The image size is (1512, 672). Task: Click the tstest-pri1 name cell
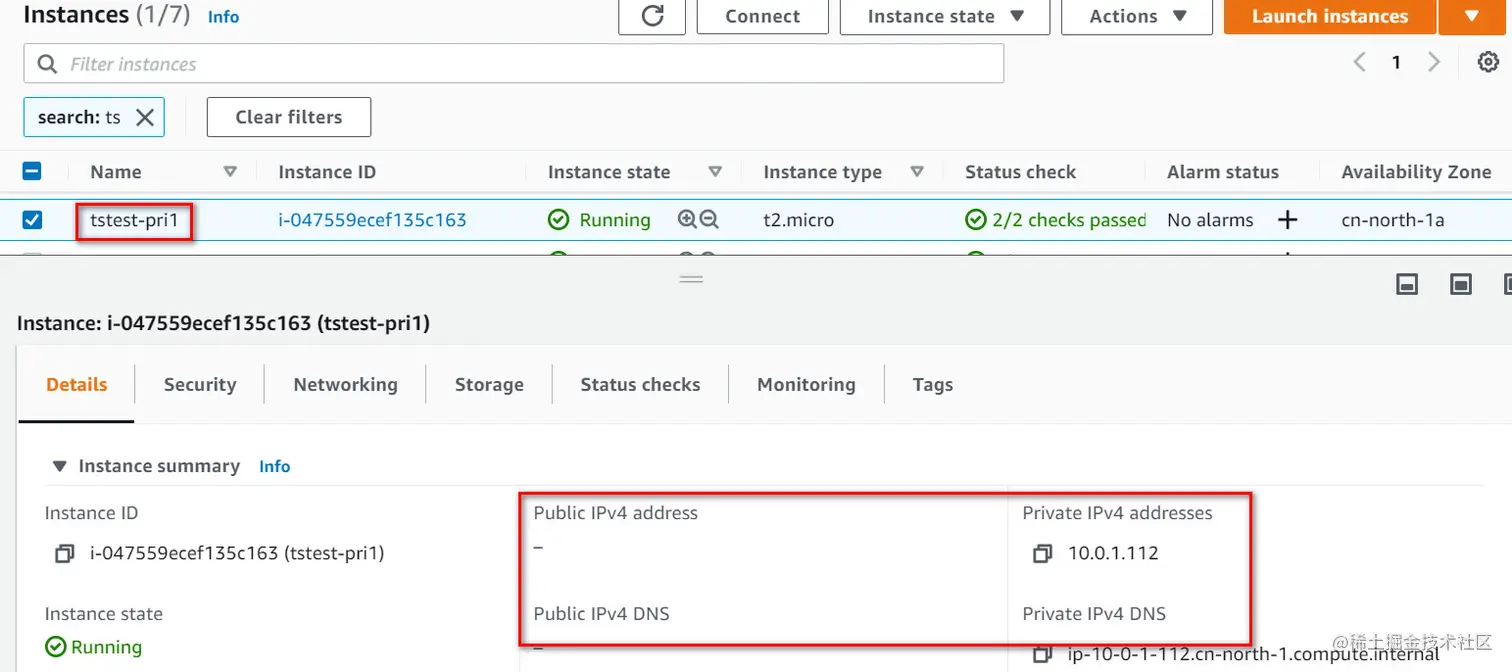tap(135, 220)
